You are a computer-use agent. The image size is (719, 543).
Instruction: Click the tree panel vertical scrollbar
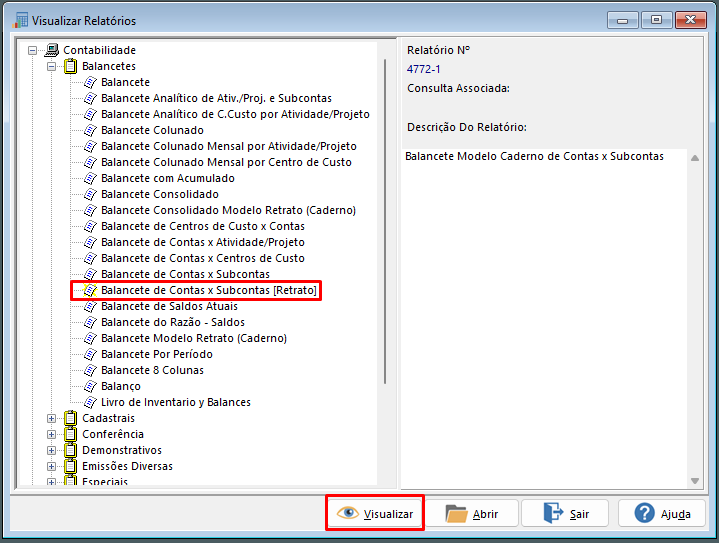click(x=385, y=222)
